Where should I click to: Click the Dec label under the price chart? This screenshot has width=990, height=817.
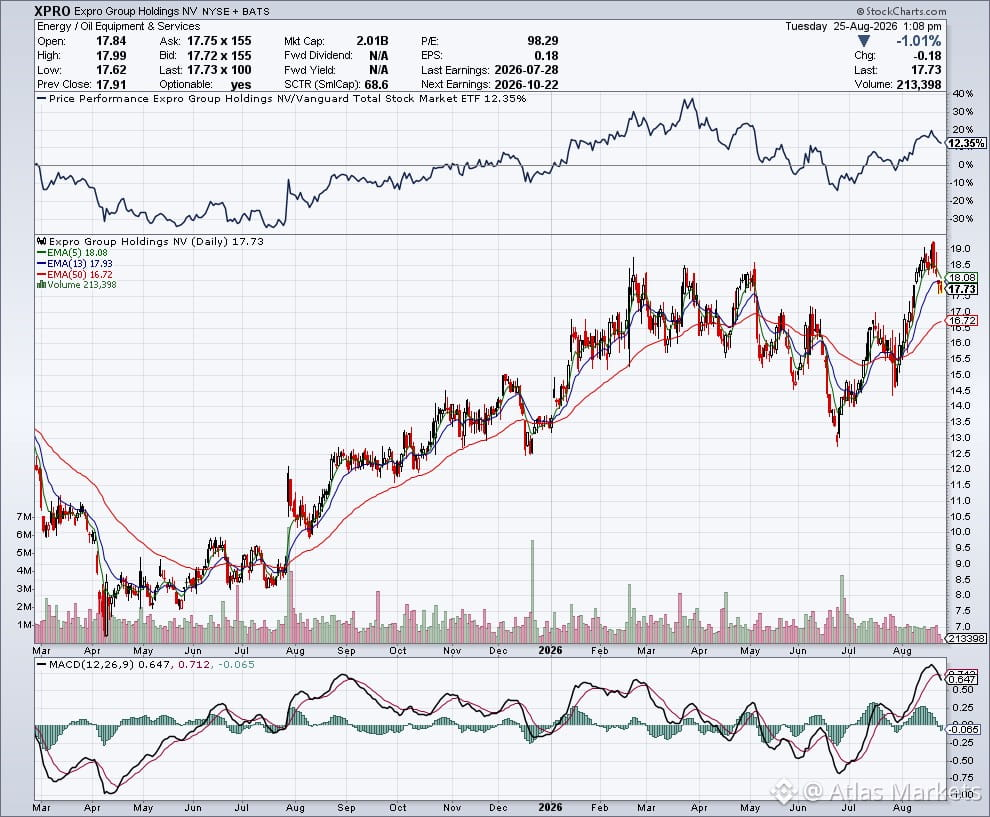point(498,650)
